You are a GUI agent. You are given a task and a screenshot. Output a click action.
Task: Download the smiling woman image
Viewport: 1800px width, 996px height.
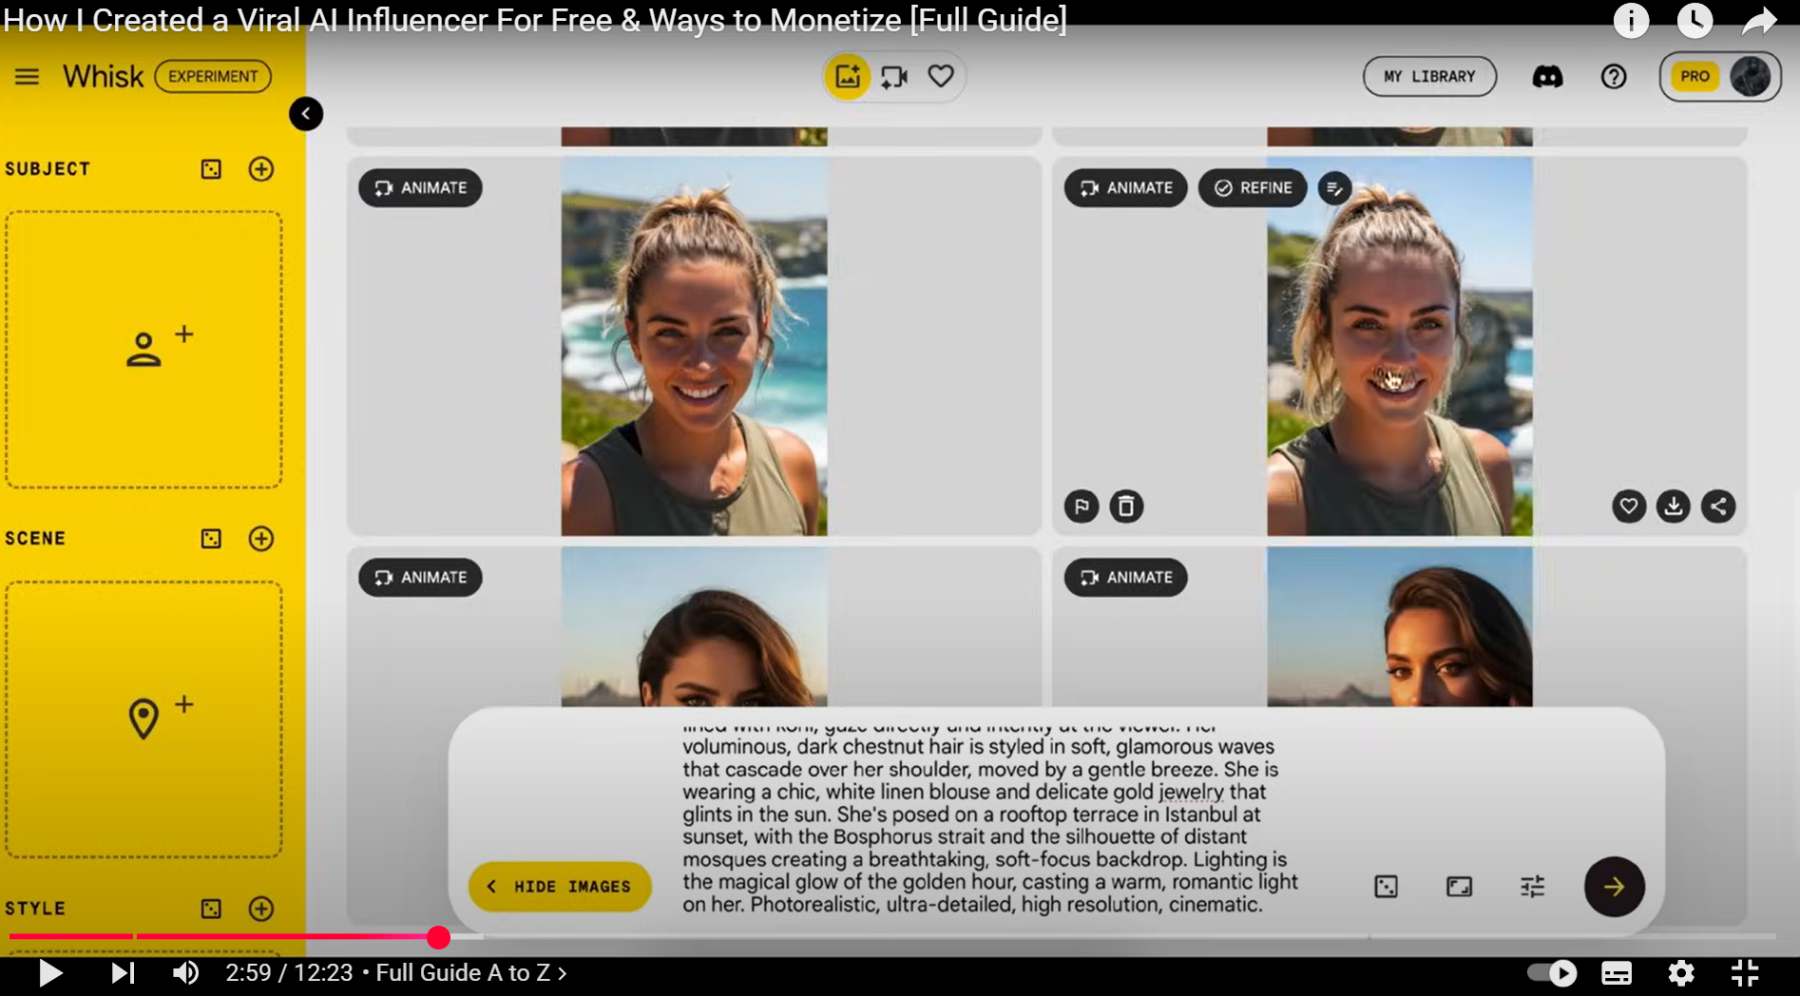coord(1673,507)
